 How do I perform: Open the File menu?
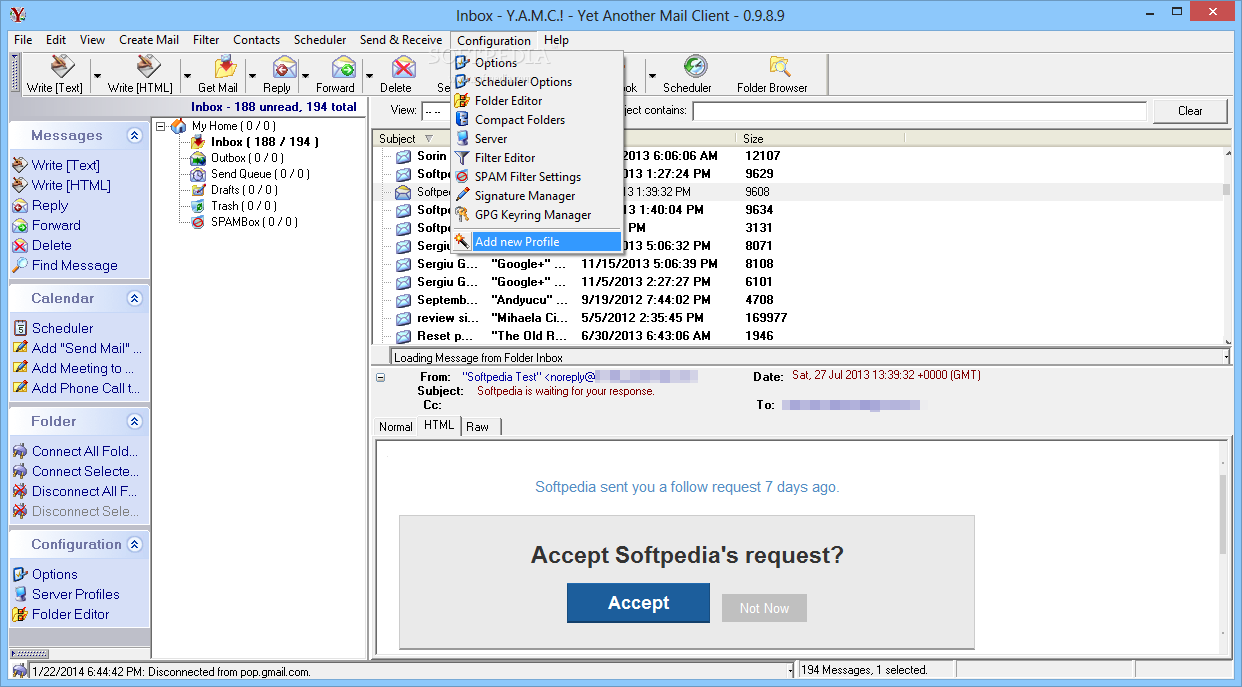23,40
